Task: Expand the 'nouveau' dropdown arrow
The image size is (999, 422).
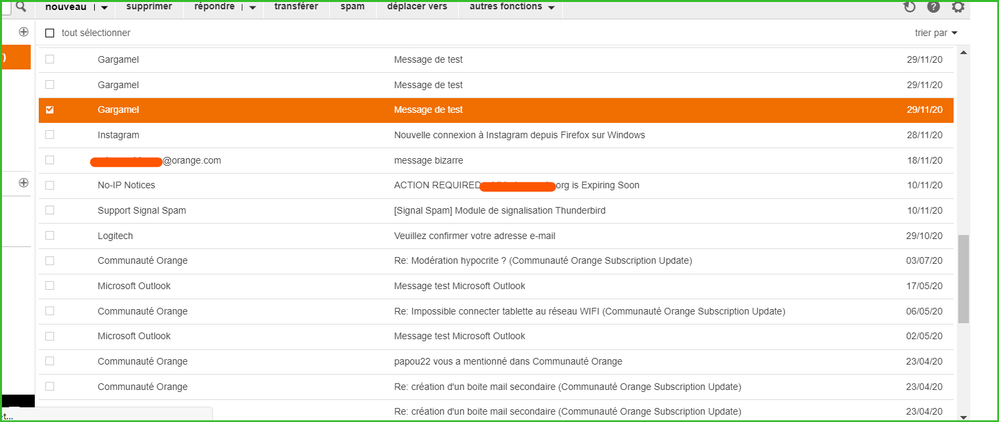Action: [104, 8]
